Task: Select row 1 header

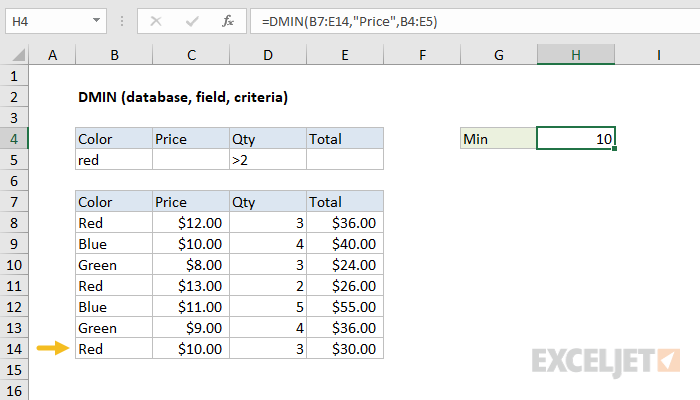Action: 14,76
